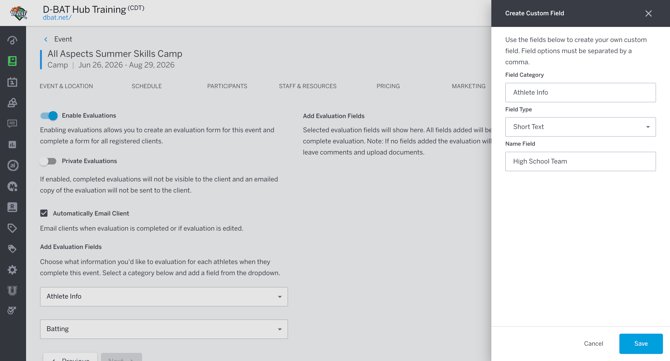Disable the Enable Evaluations toggle

(49, 116)
